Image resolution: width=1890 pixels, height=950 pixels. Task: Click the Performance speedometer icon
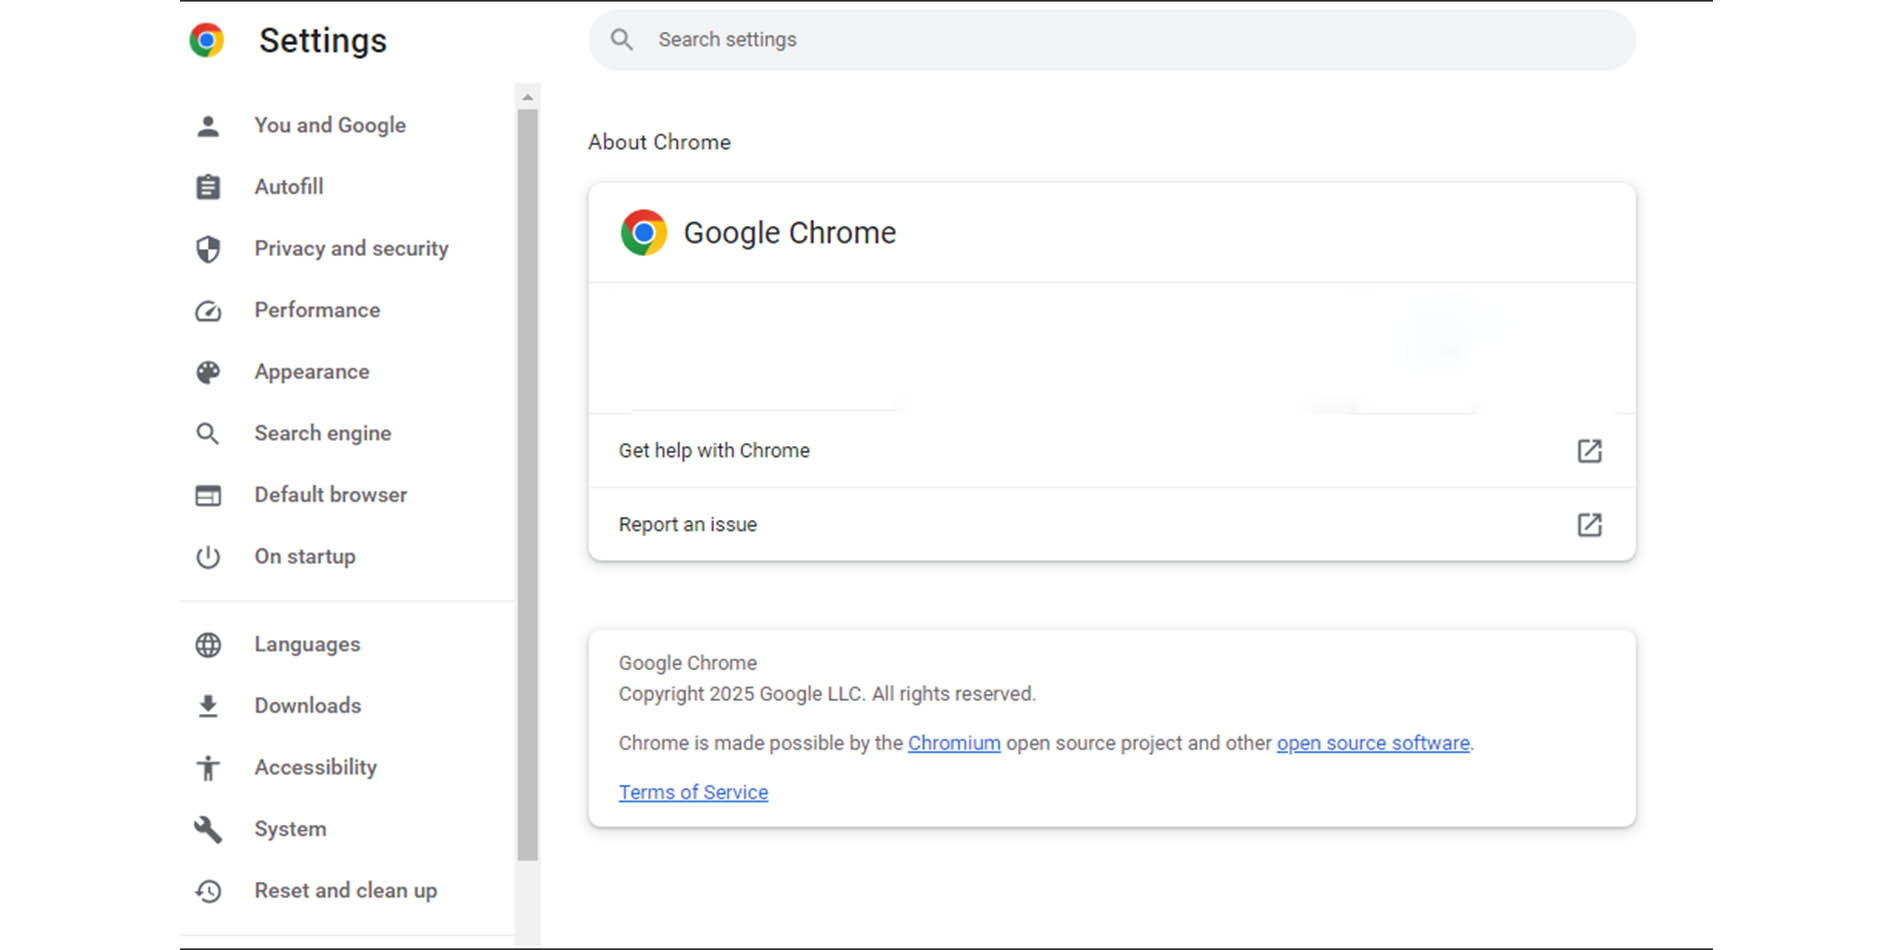click(x=208, y=311)
